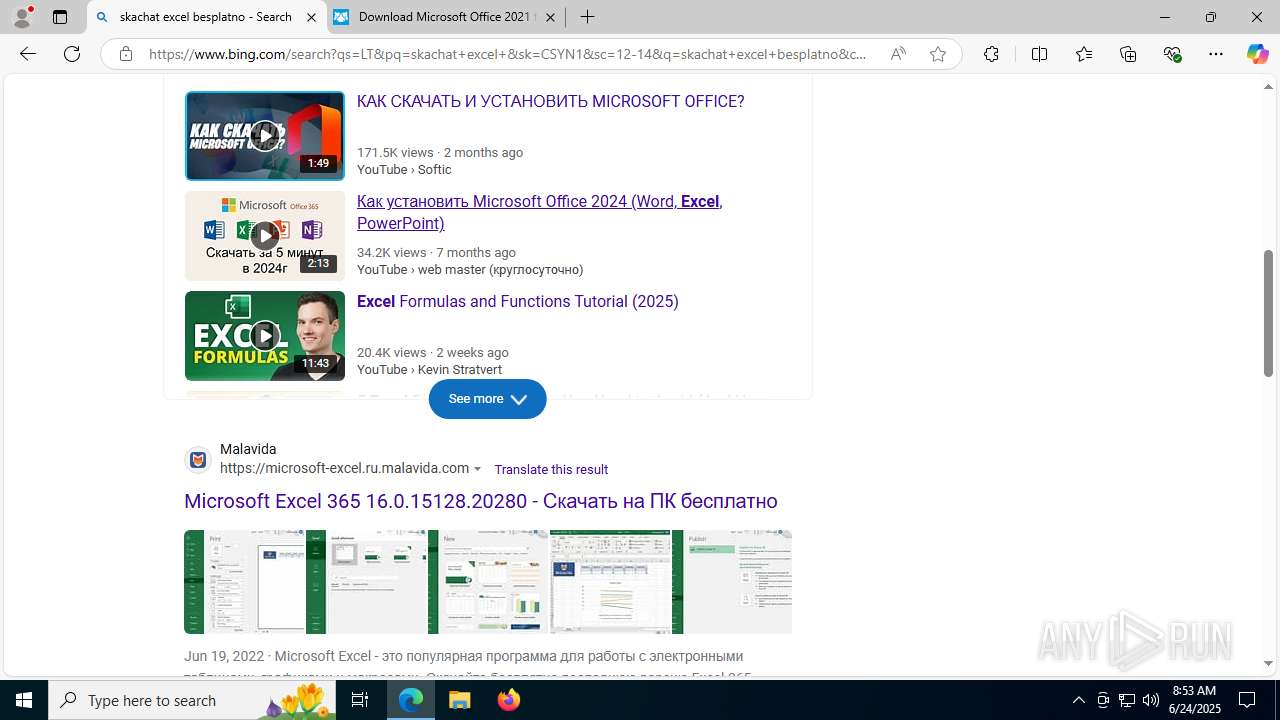
Task: Open network icon in system tray
Action: 1127,700
